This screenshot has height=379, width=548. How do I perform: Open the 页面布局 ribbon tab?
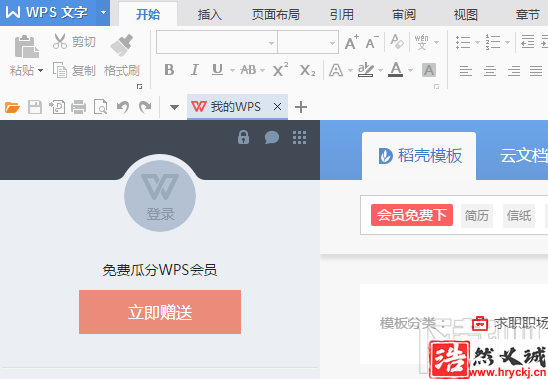tap(276, 14)
